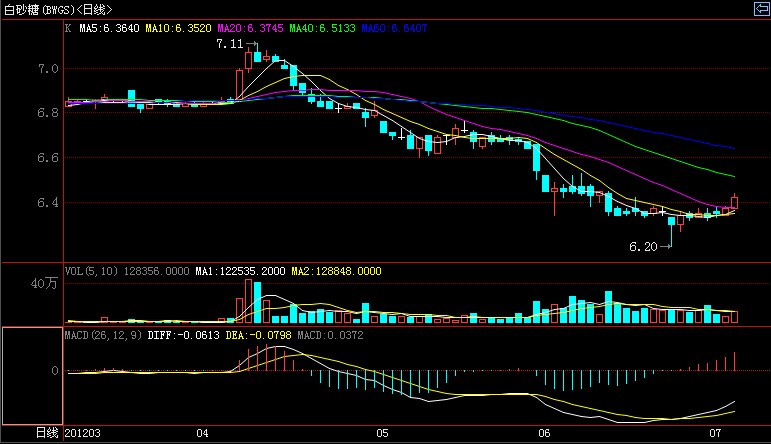Click the 6.6 price axis label

click(x=48, y=158)
